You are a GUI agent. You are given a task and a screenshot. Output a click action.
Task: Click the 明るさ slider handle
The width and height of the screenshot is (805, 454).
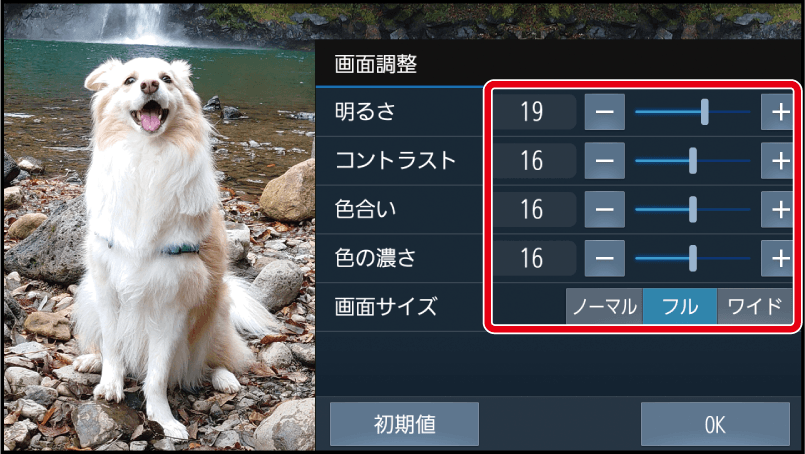pyautogui.click(x=705, y=112)
